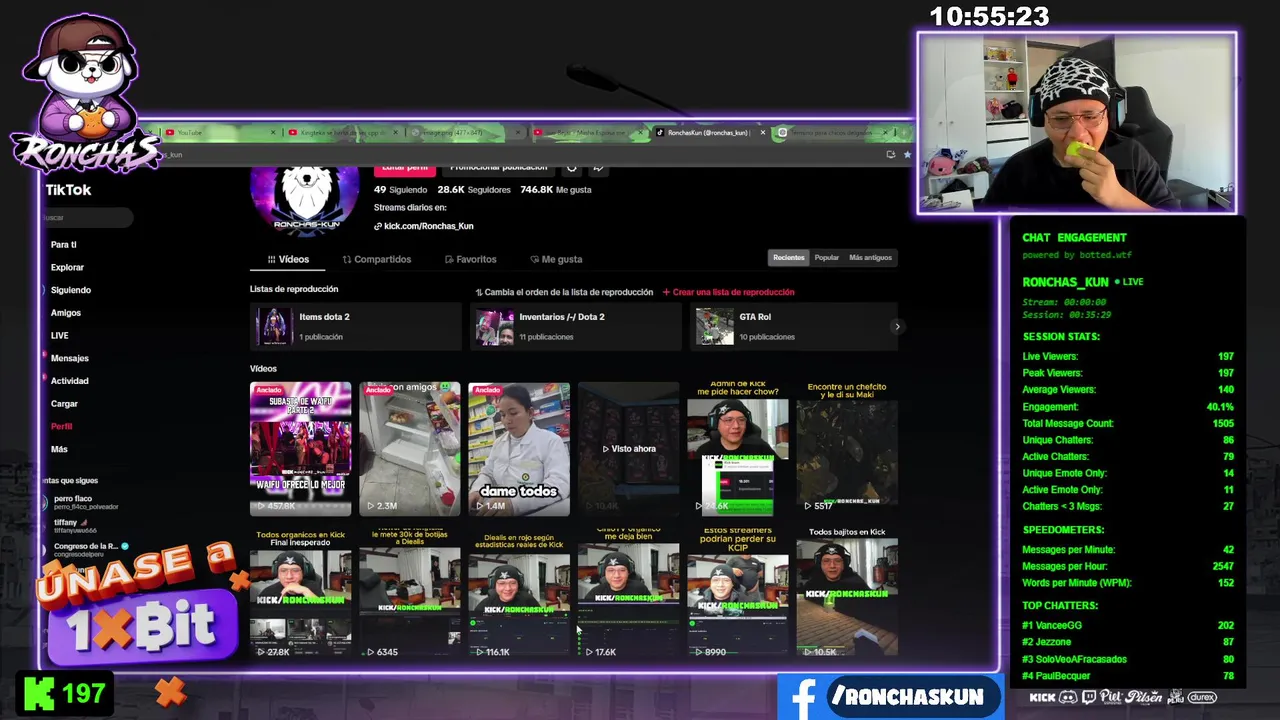
Task: Open the 'dame todos' pinned video
Action: [519, 448]
